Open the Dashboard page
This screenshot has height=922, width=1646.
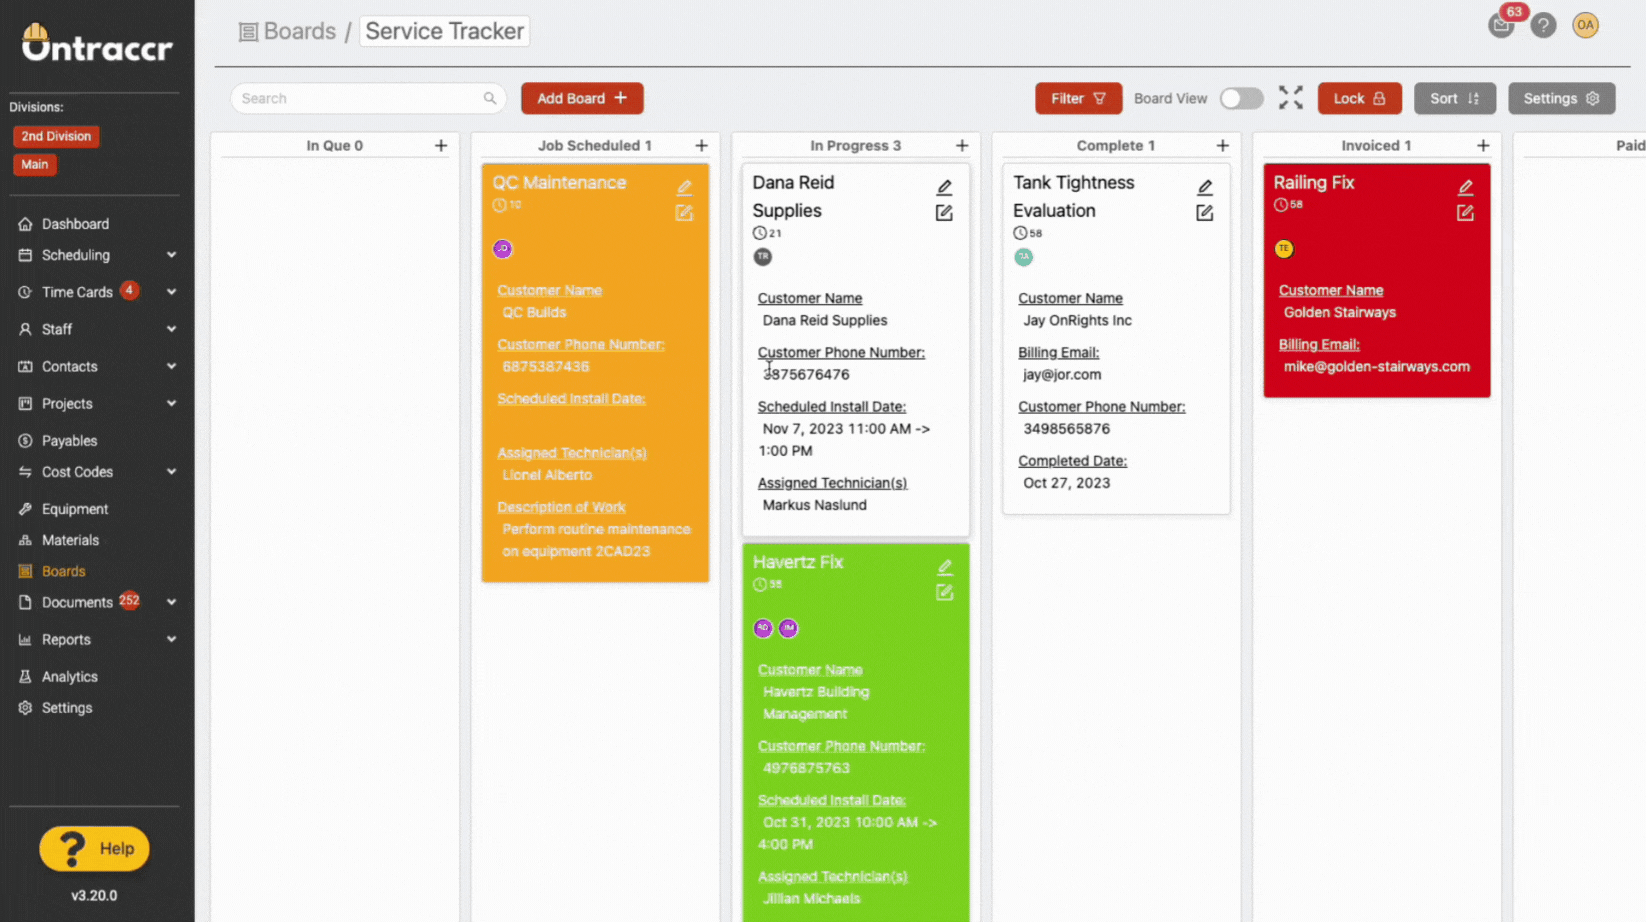(75, 224)
